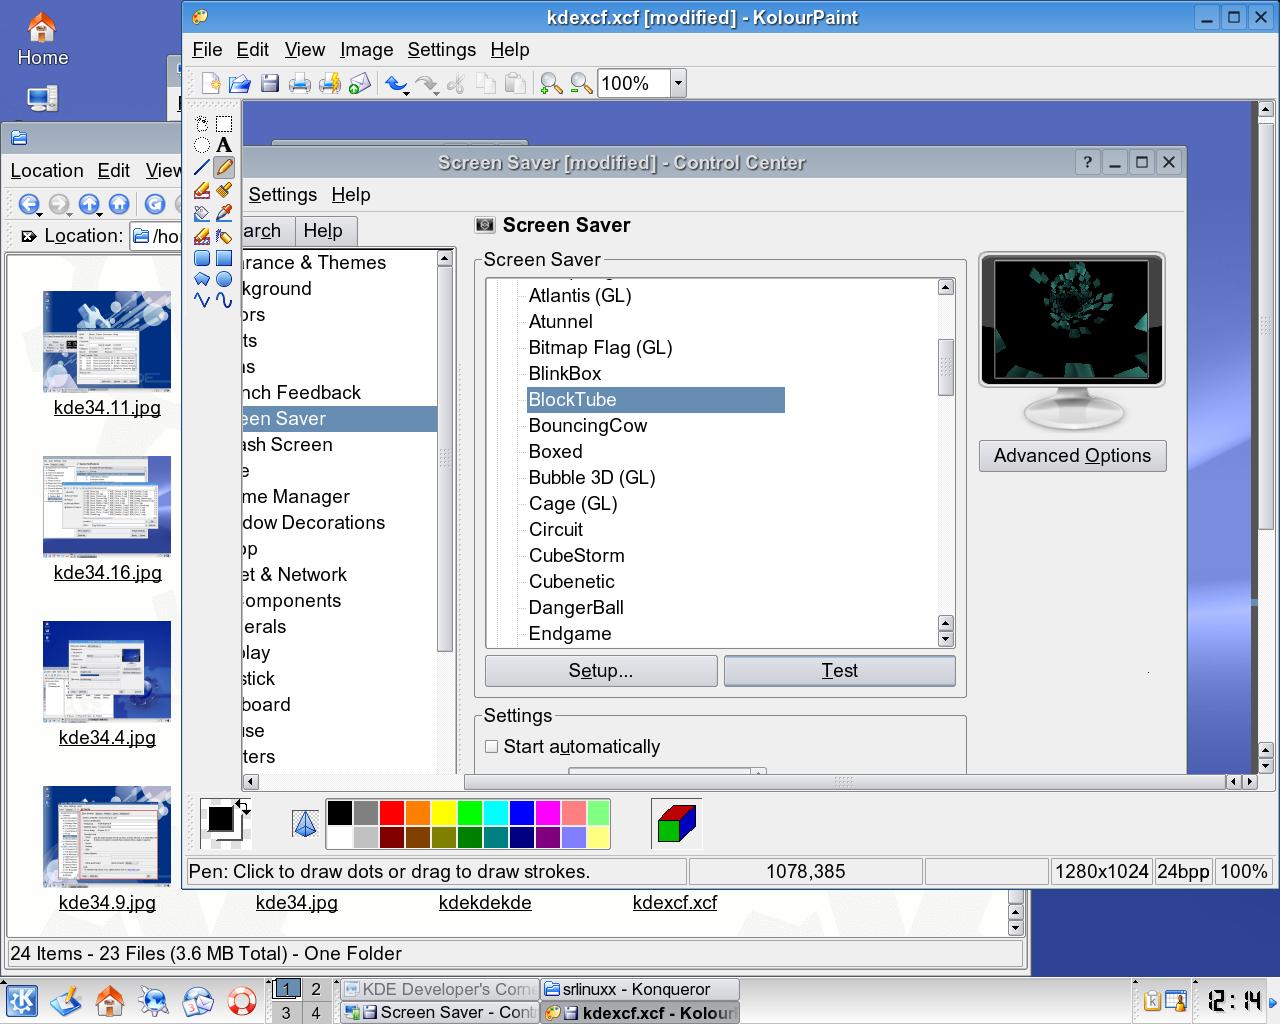
Task: Open the color similarity cube
Action: 676,823
